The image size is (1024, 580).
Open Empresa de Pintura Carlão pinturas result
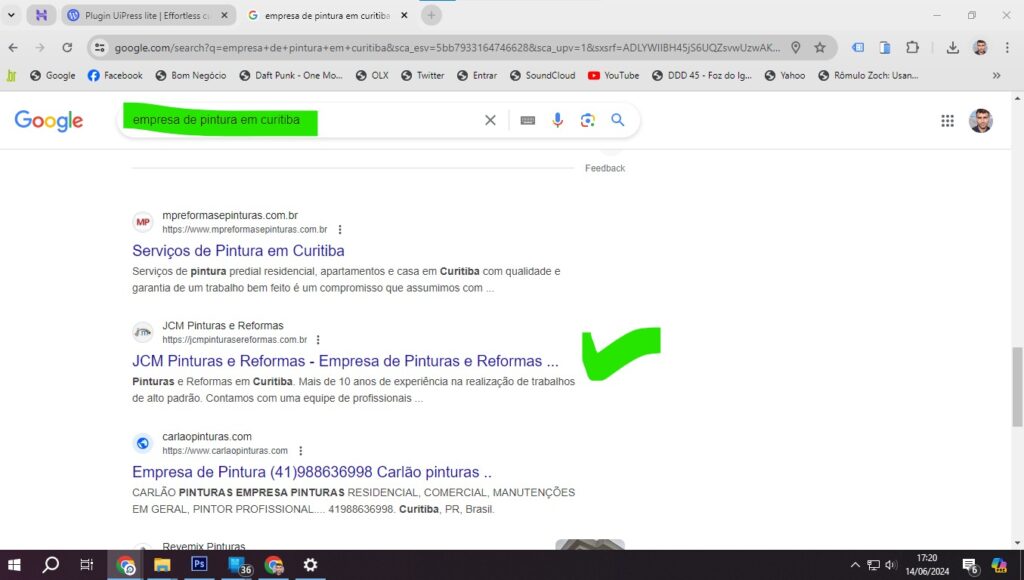pos(312,472)
